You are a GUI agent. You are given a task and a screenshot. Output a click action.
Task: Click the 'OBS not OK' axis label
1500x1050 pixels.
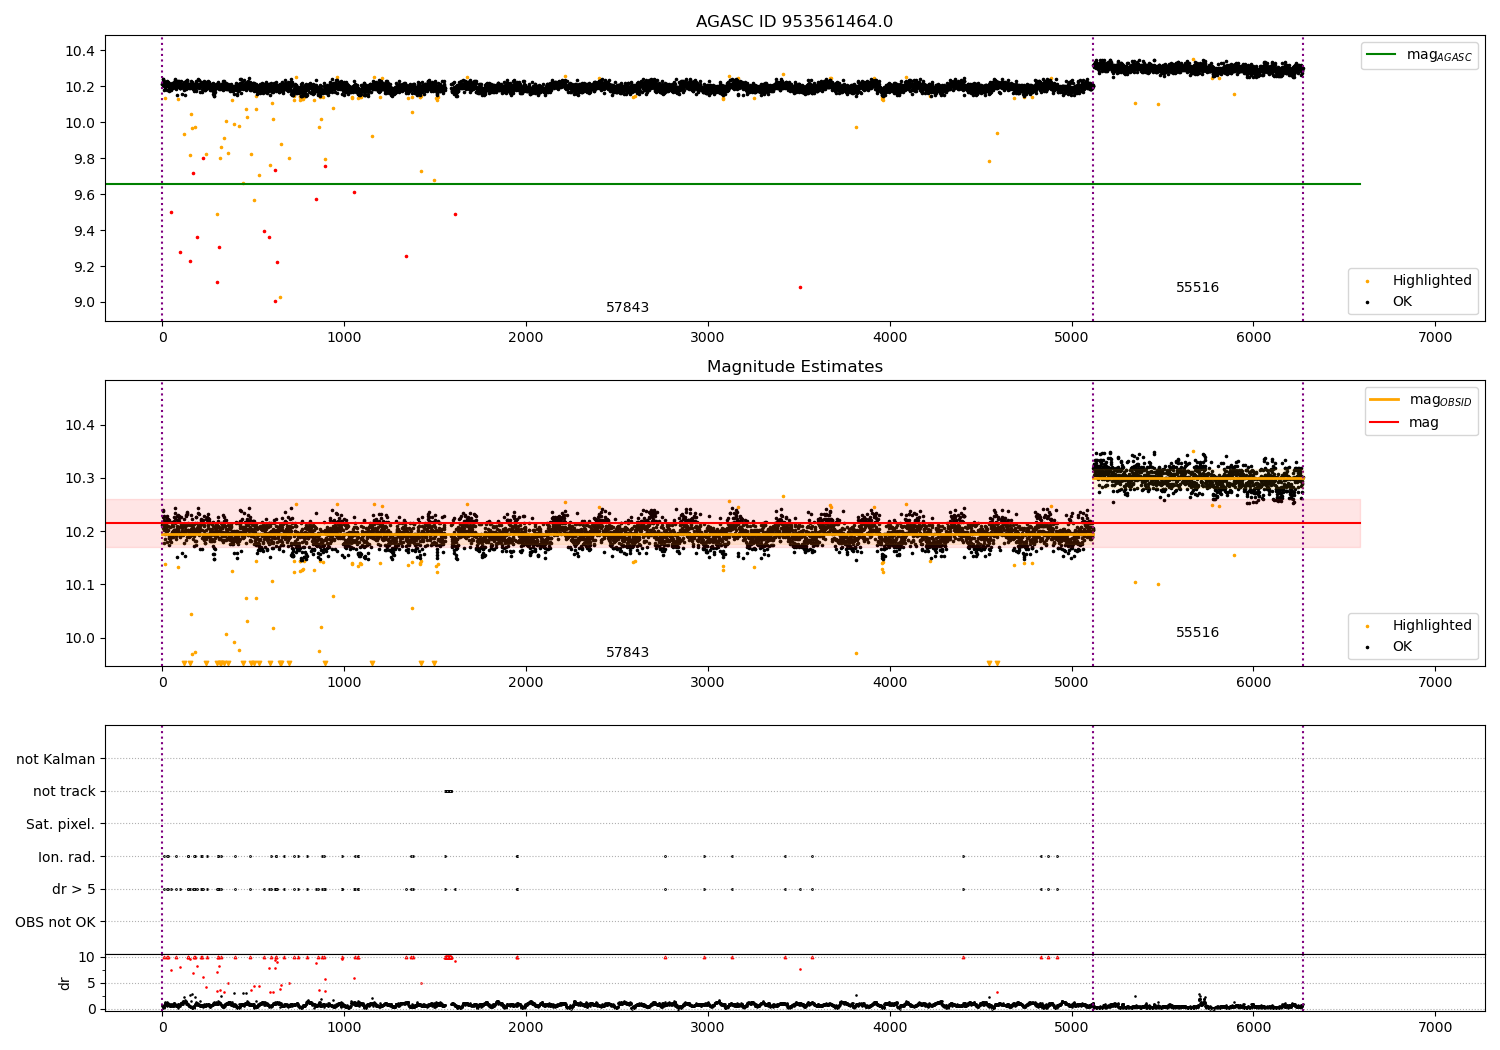[55, 922]
